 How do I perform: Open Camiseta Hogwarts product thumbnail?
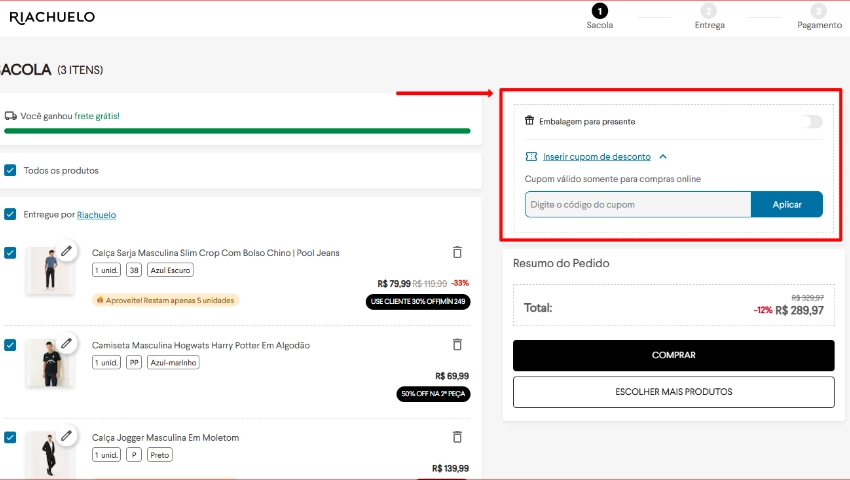tap(50, 362)
